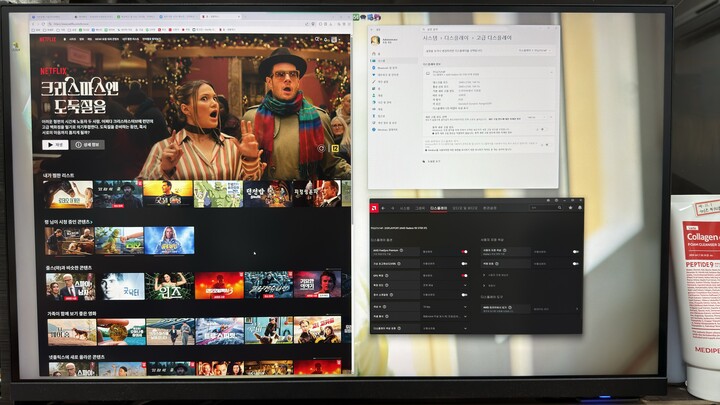Screen dimensions: 720x405
Task: Open the 굿닥터 thumbnail on Netflix
Action: click(x=121, y=286)
